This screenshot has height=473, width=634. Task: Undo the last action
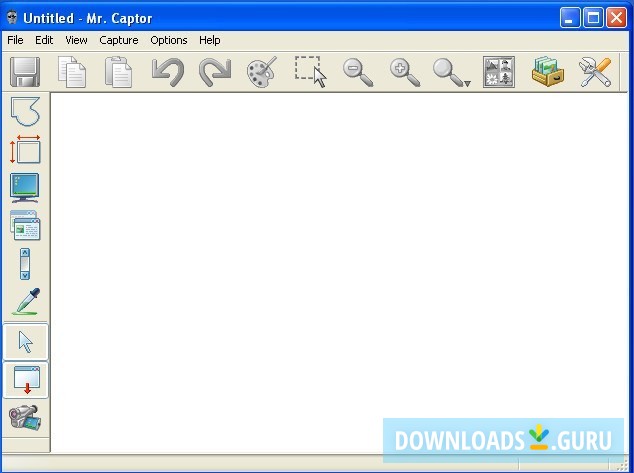coord(168,72)
